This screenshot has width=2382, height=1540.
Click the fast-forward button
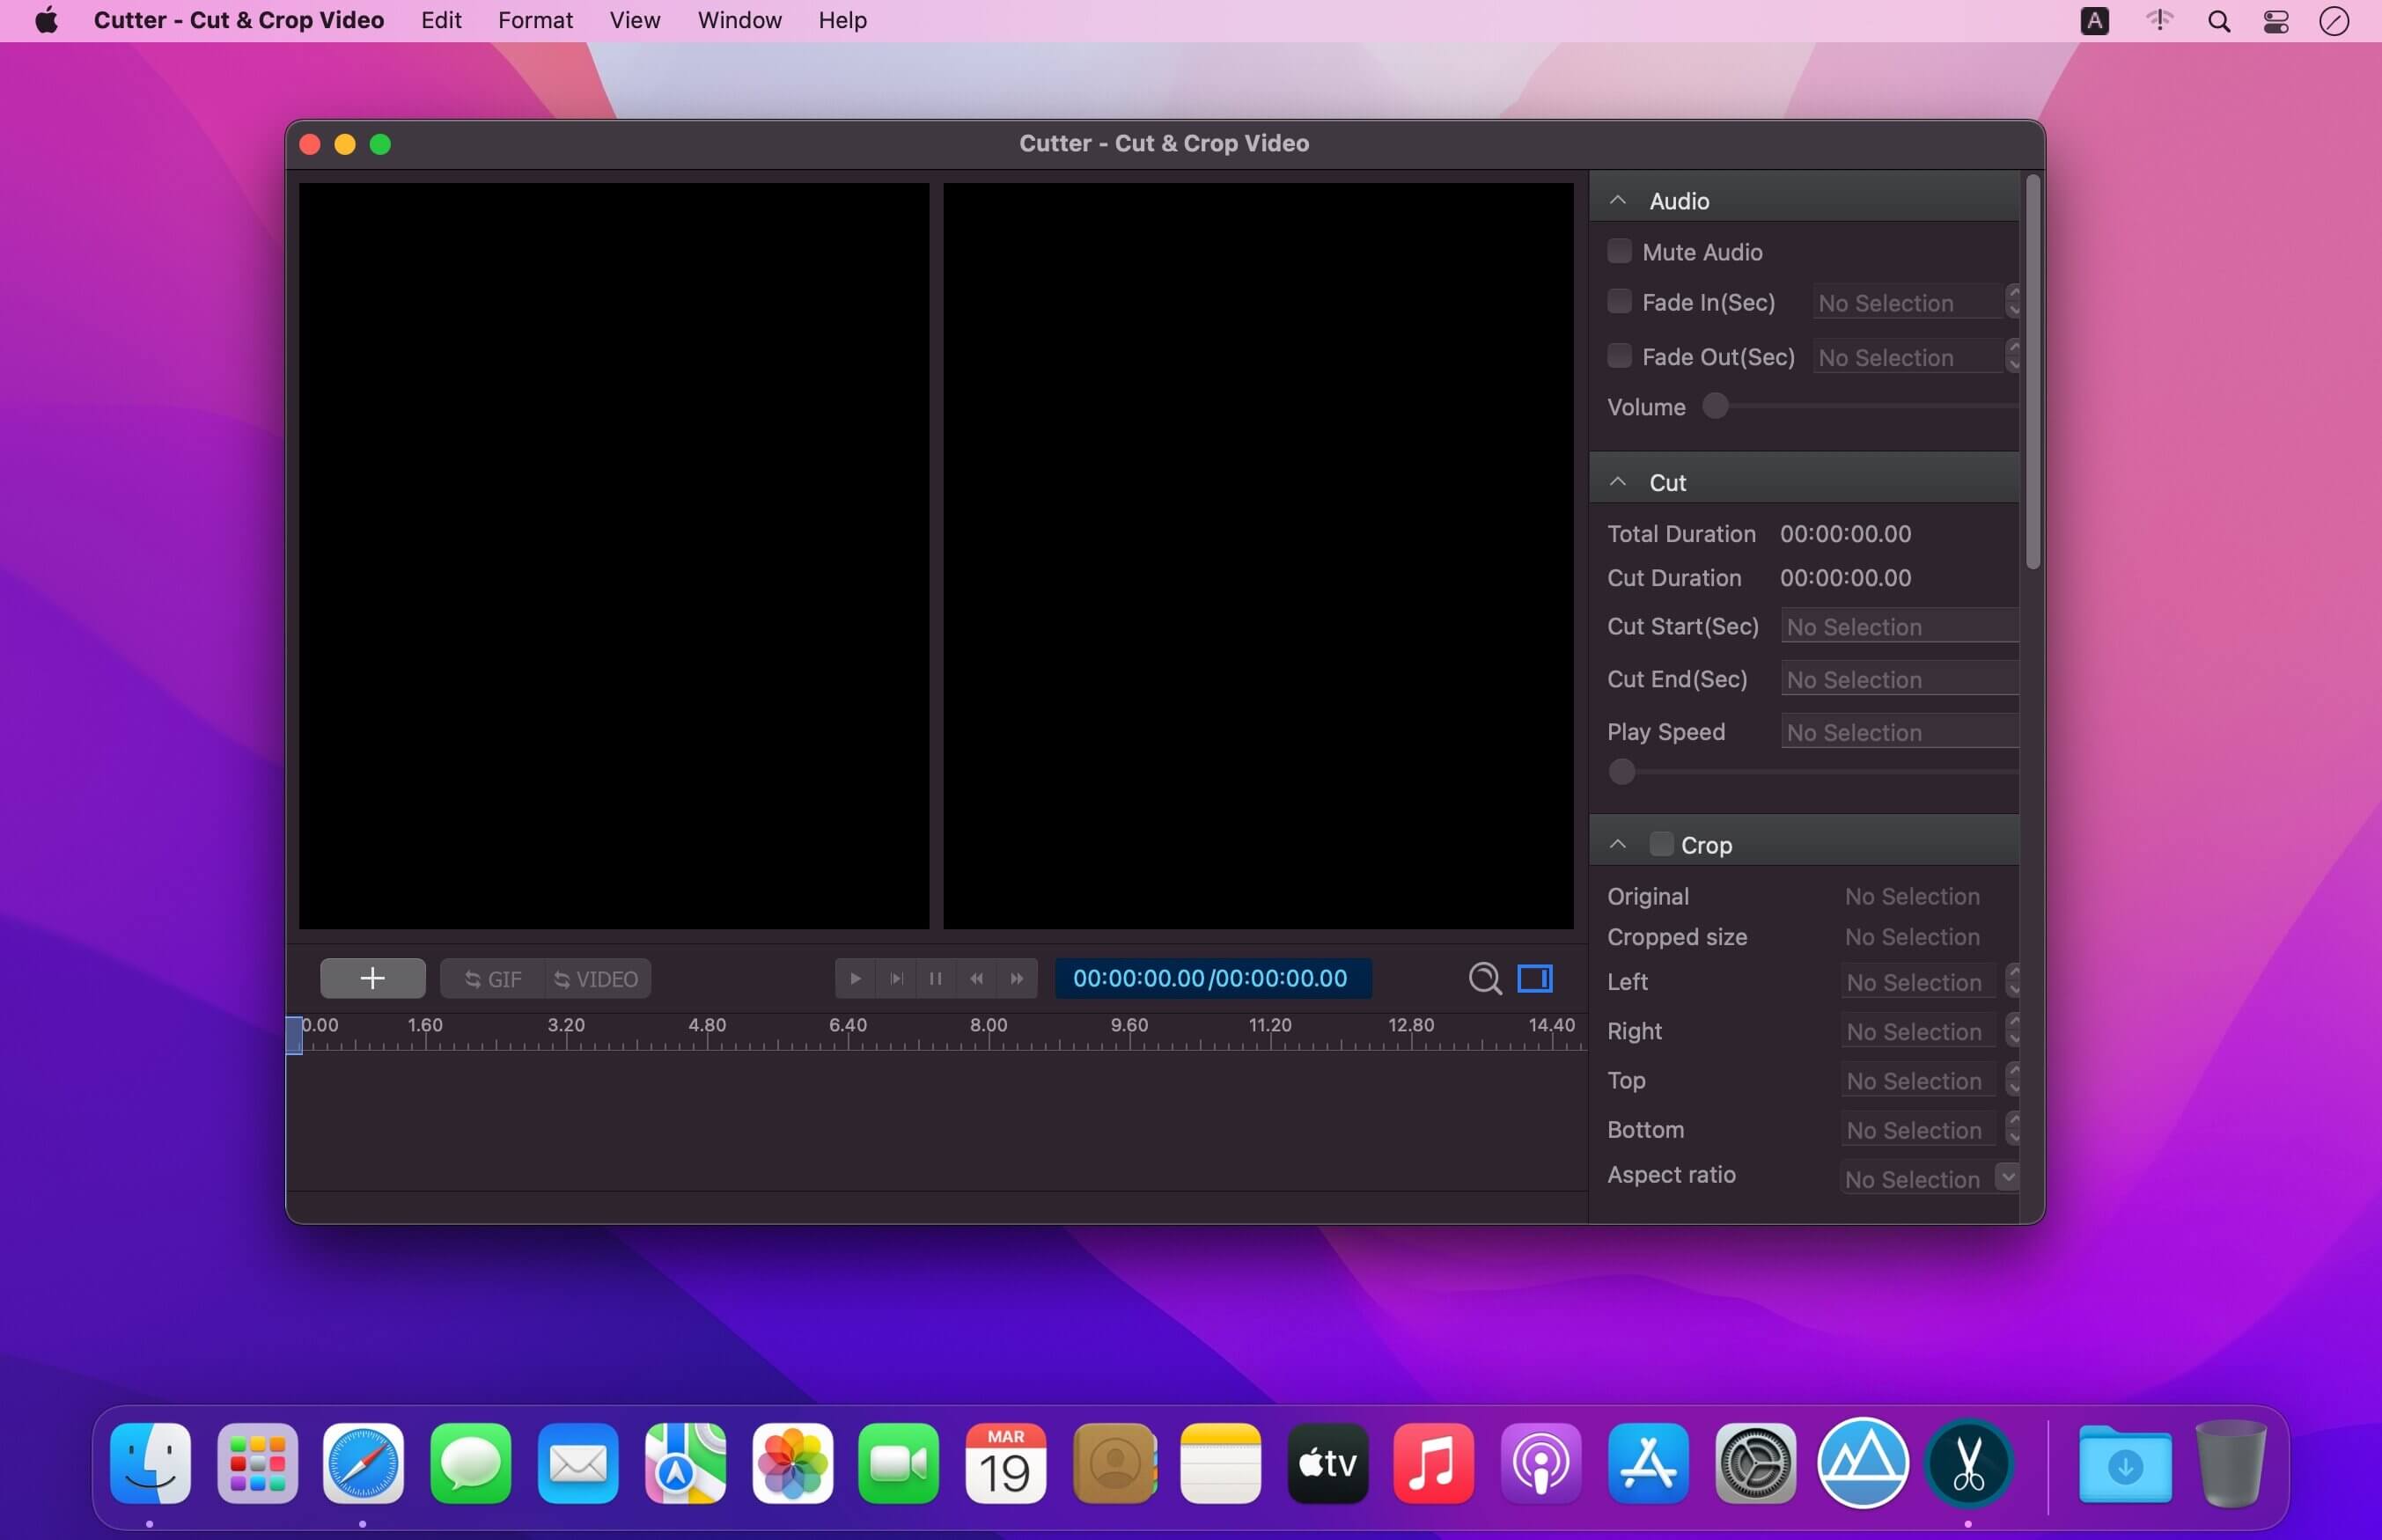[1017, 978]
